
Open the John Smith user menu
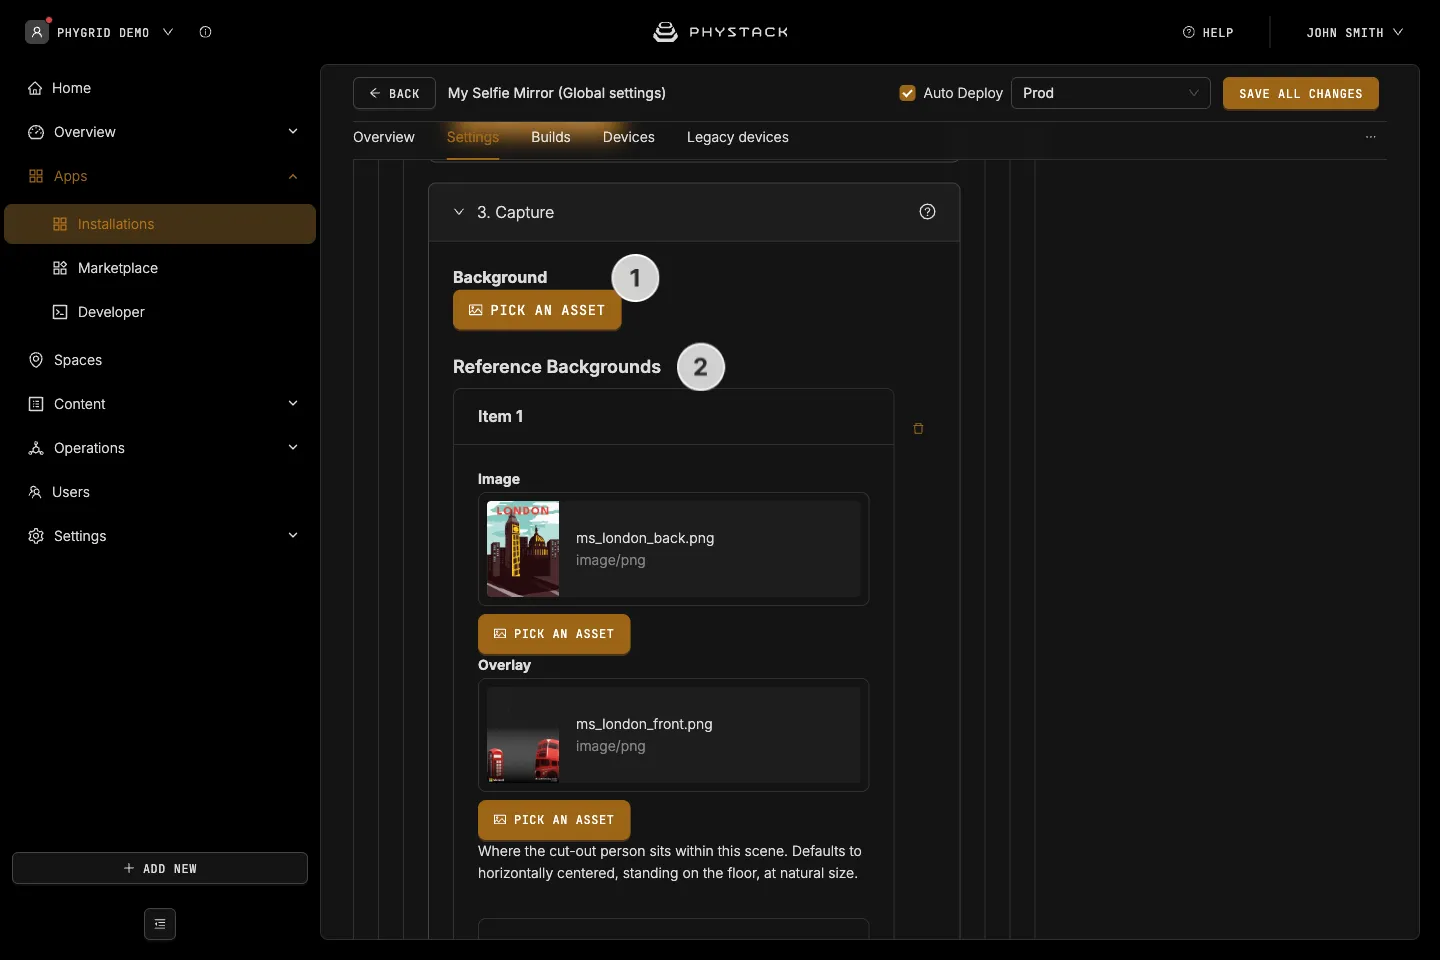pos(1354,32)
